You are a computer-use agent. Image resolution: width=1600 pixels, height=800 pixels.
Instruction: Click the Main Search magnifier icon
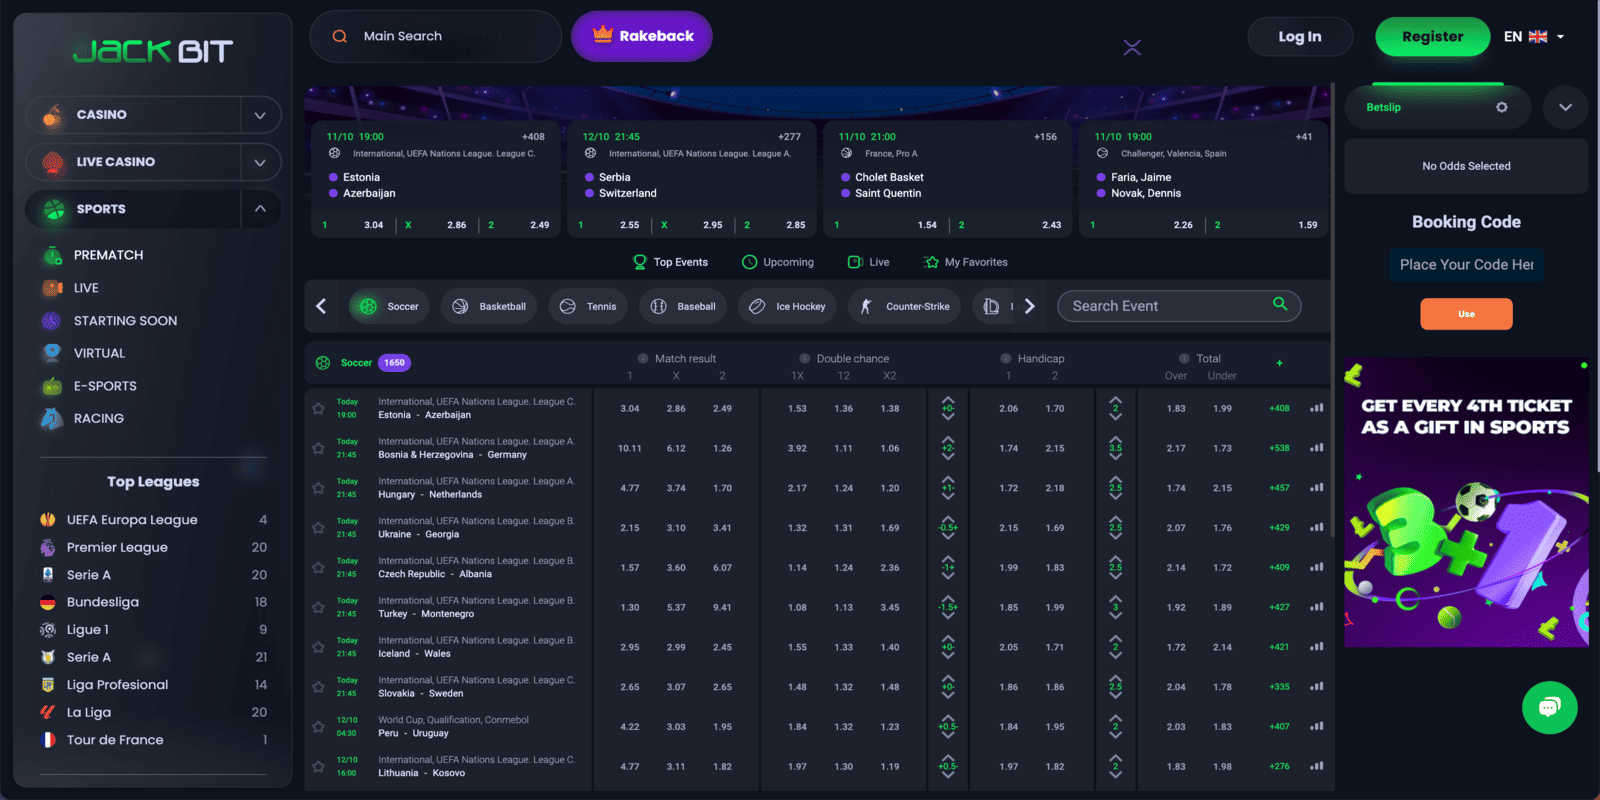click(340, 36)
